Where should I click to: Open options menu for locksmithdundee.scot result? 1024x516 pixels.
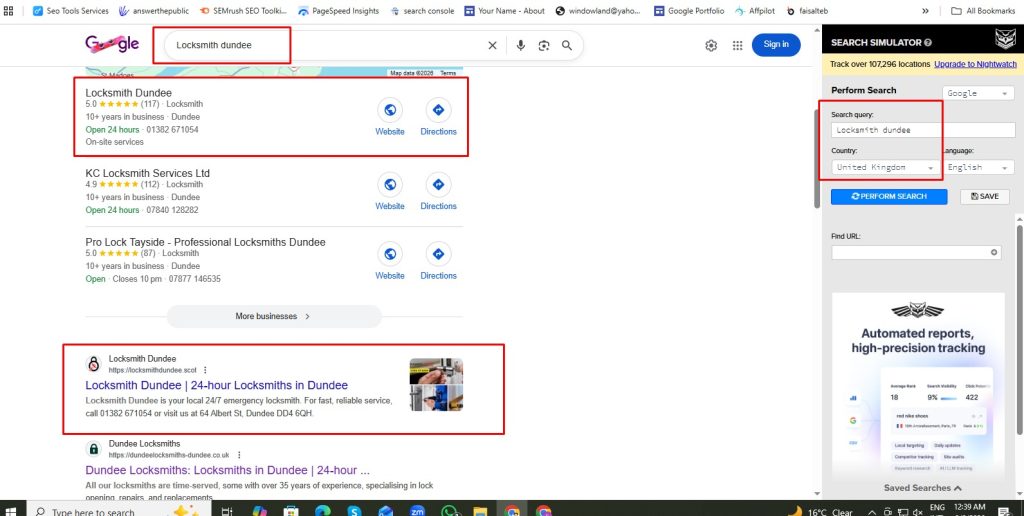click(x=205, y=370)
